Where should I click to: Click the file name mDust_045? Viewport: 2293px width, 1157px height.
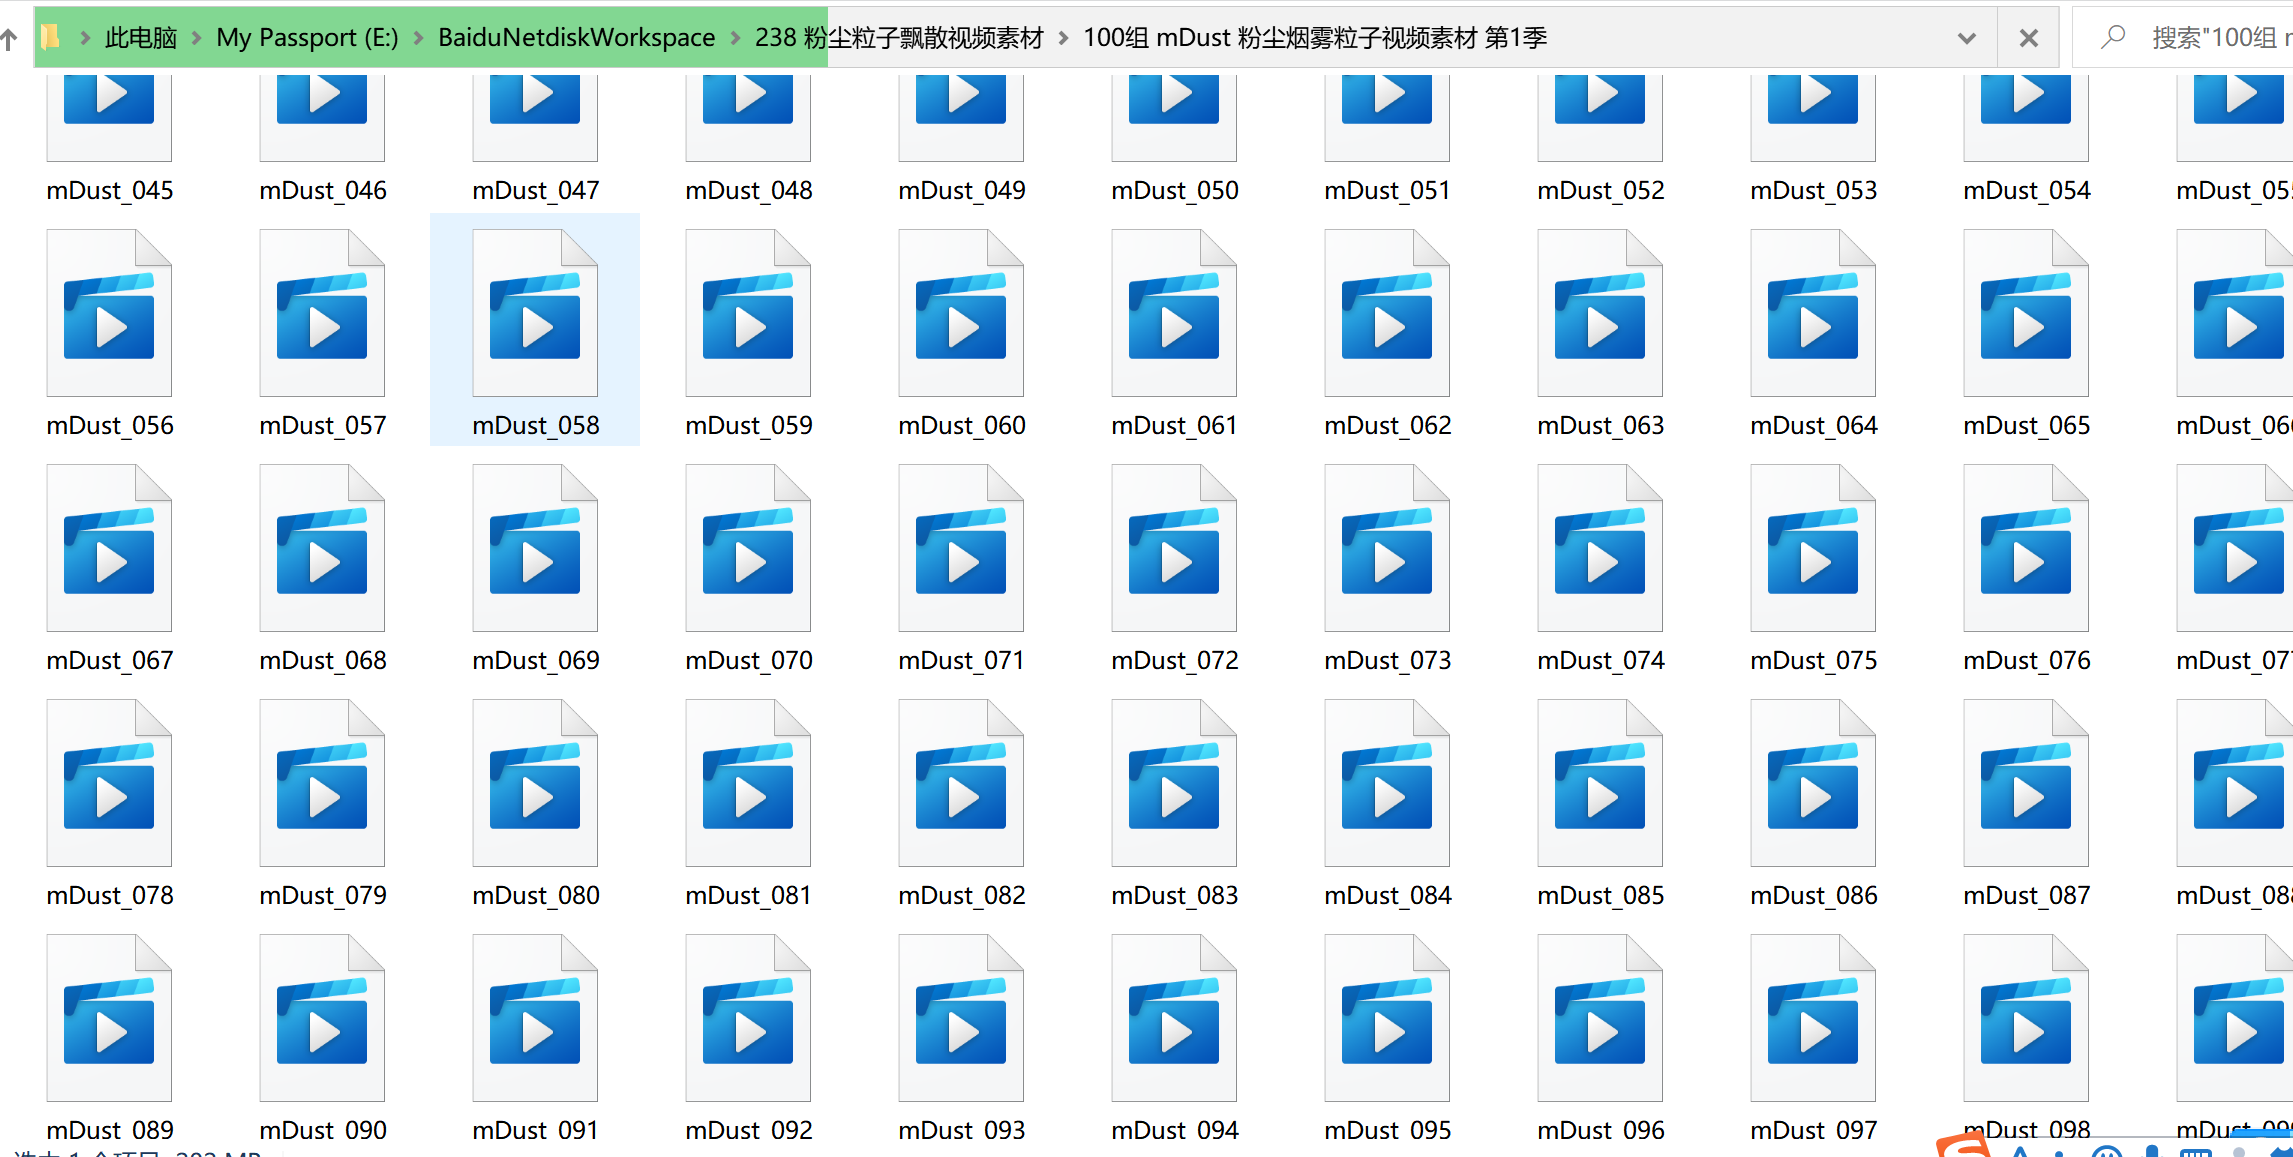pyautogui.click(x=110, y=190)
